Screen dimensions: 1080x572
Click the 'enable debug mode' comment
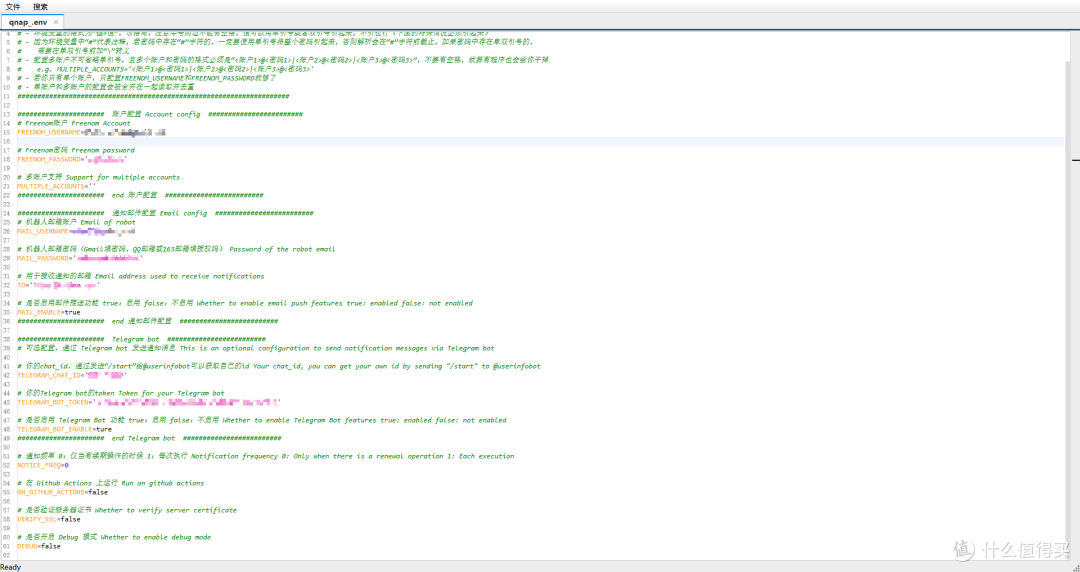click(114, 537)
